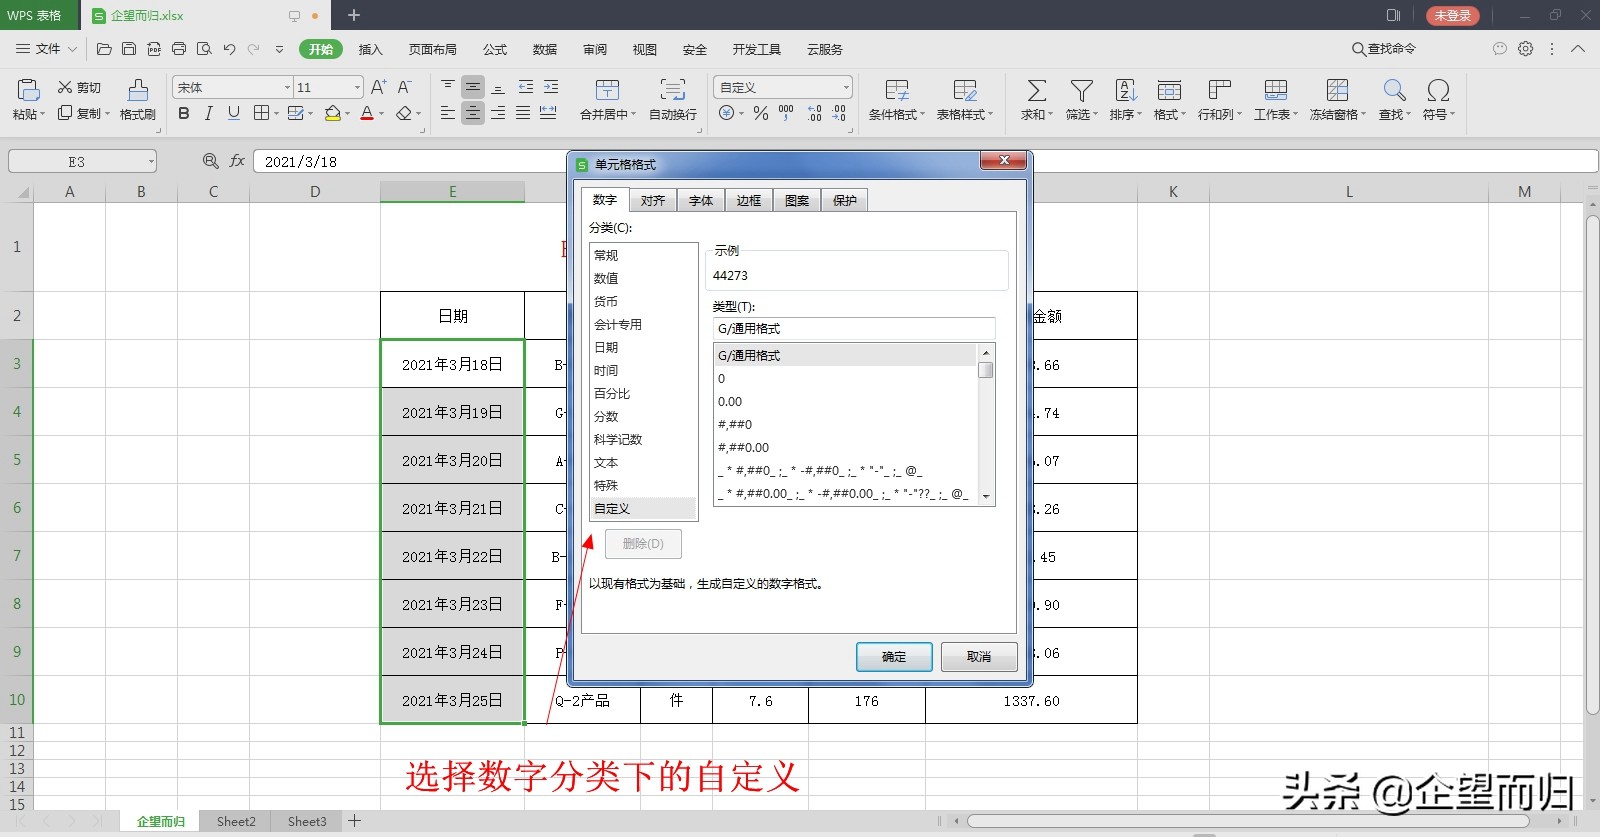This screenshot has width=1600, height=837.
Task: Select 自定义 in the category list
Action: point(643,508)
